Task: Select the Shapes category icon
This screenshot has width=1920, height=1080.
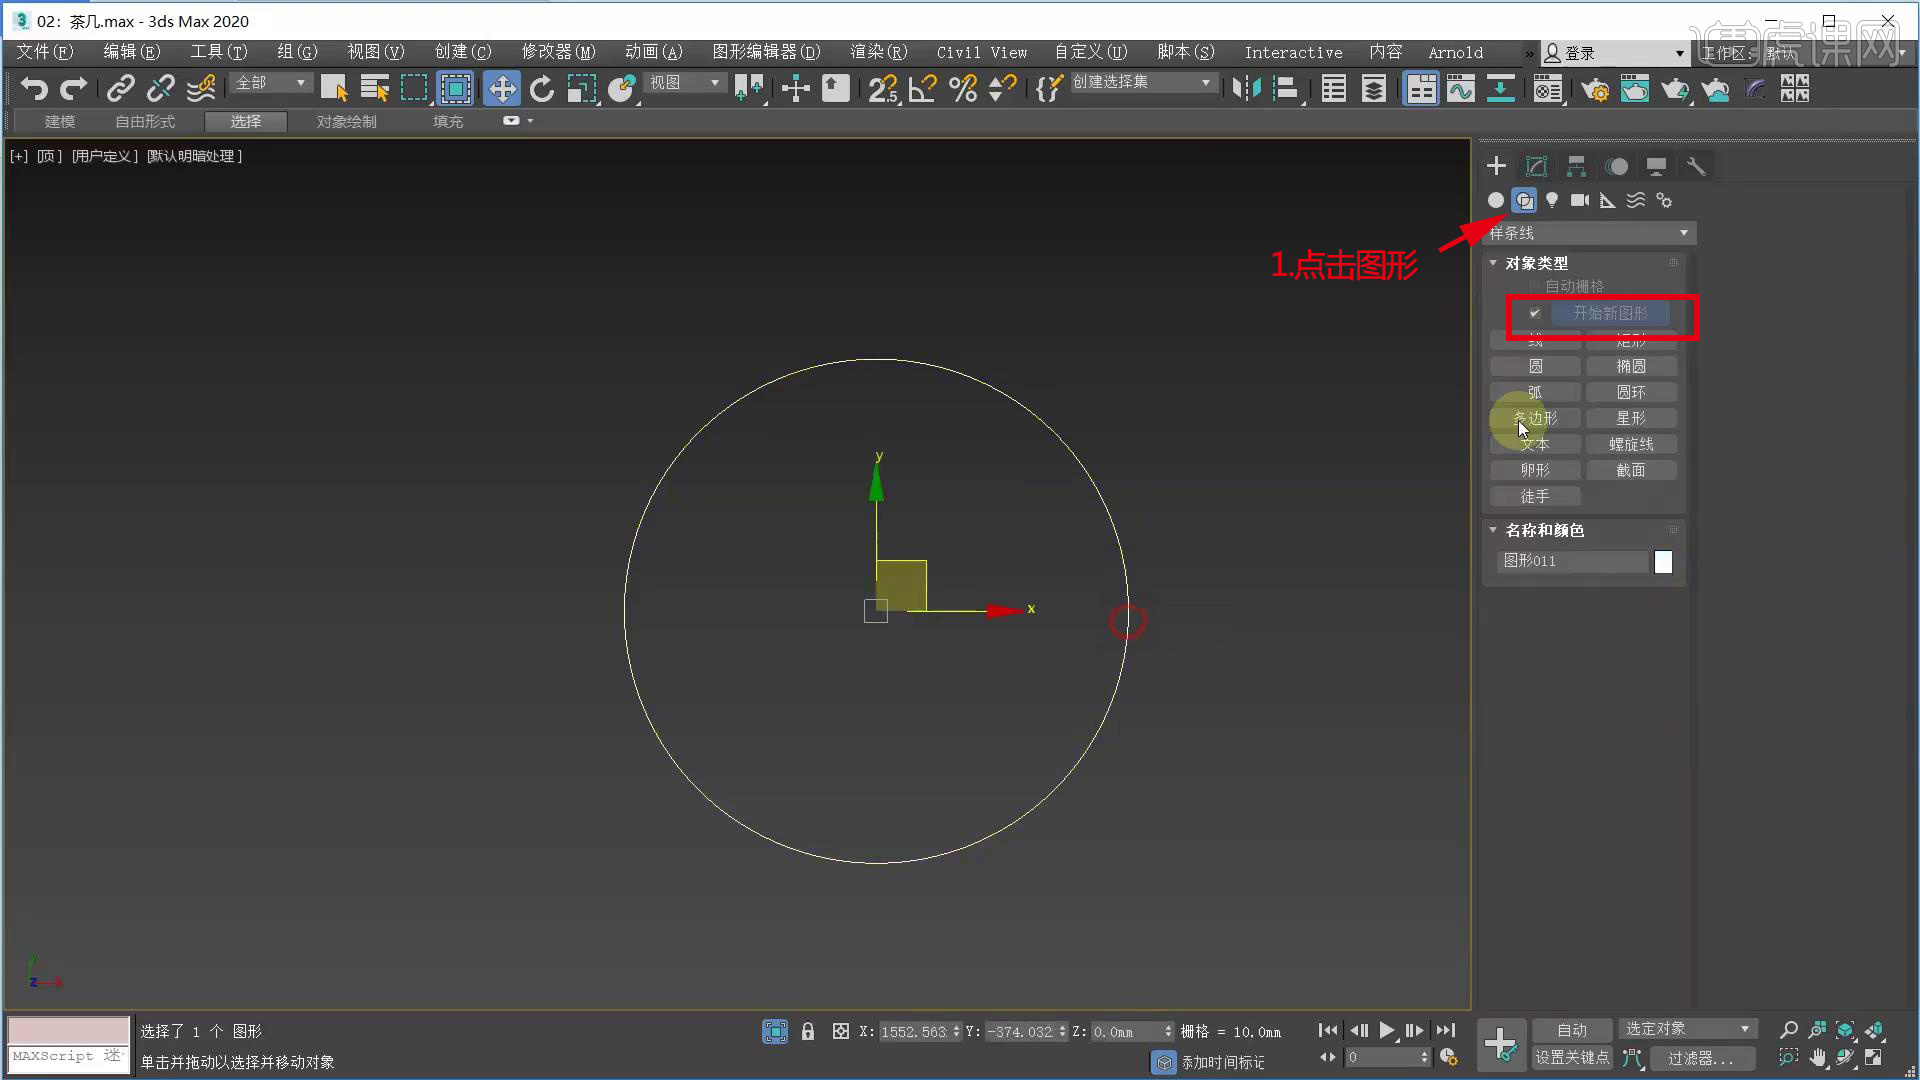Action: [1524, 200]
